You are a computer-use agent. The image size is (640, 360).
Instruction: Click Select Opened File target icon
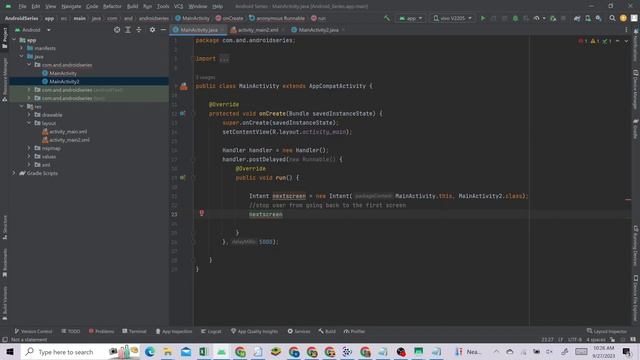pos(117,30)
